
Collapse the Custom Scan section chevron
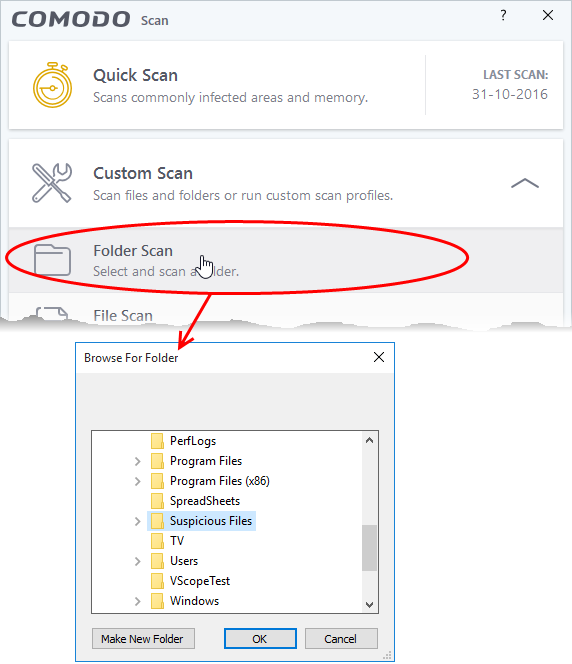click(x=525, y=183)
